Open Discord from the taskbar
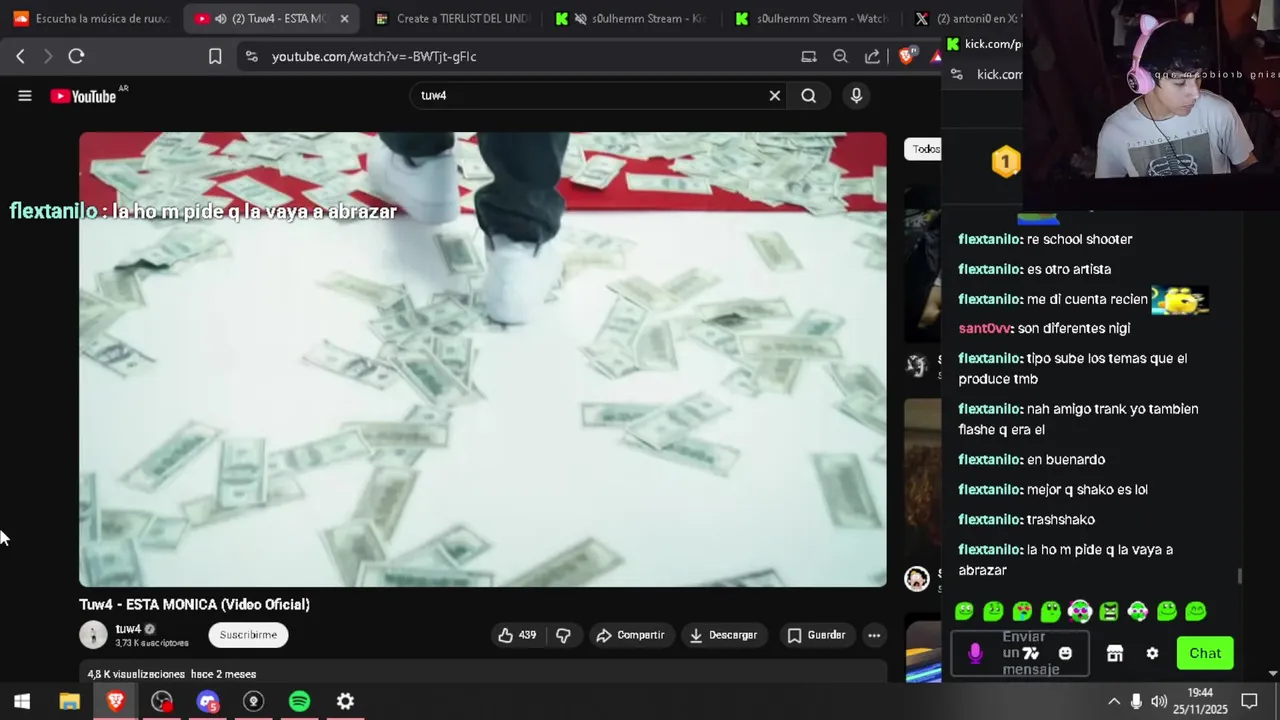This screenshot has width=1280, height=720. point(207,702)
